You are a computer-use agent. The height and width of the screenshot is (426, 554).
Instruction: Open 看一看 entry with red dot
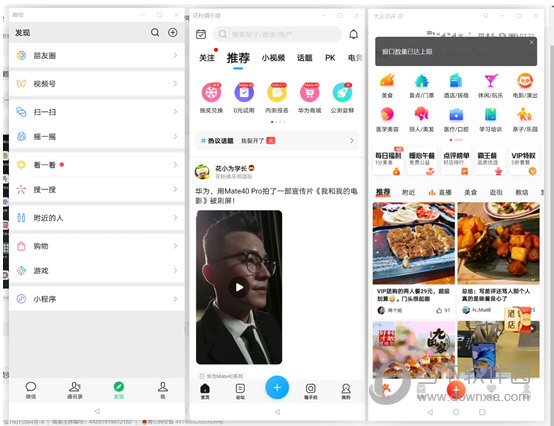(97, 165)
